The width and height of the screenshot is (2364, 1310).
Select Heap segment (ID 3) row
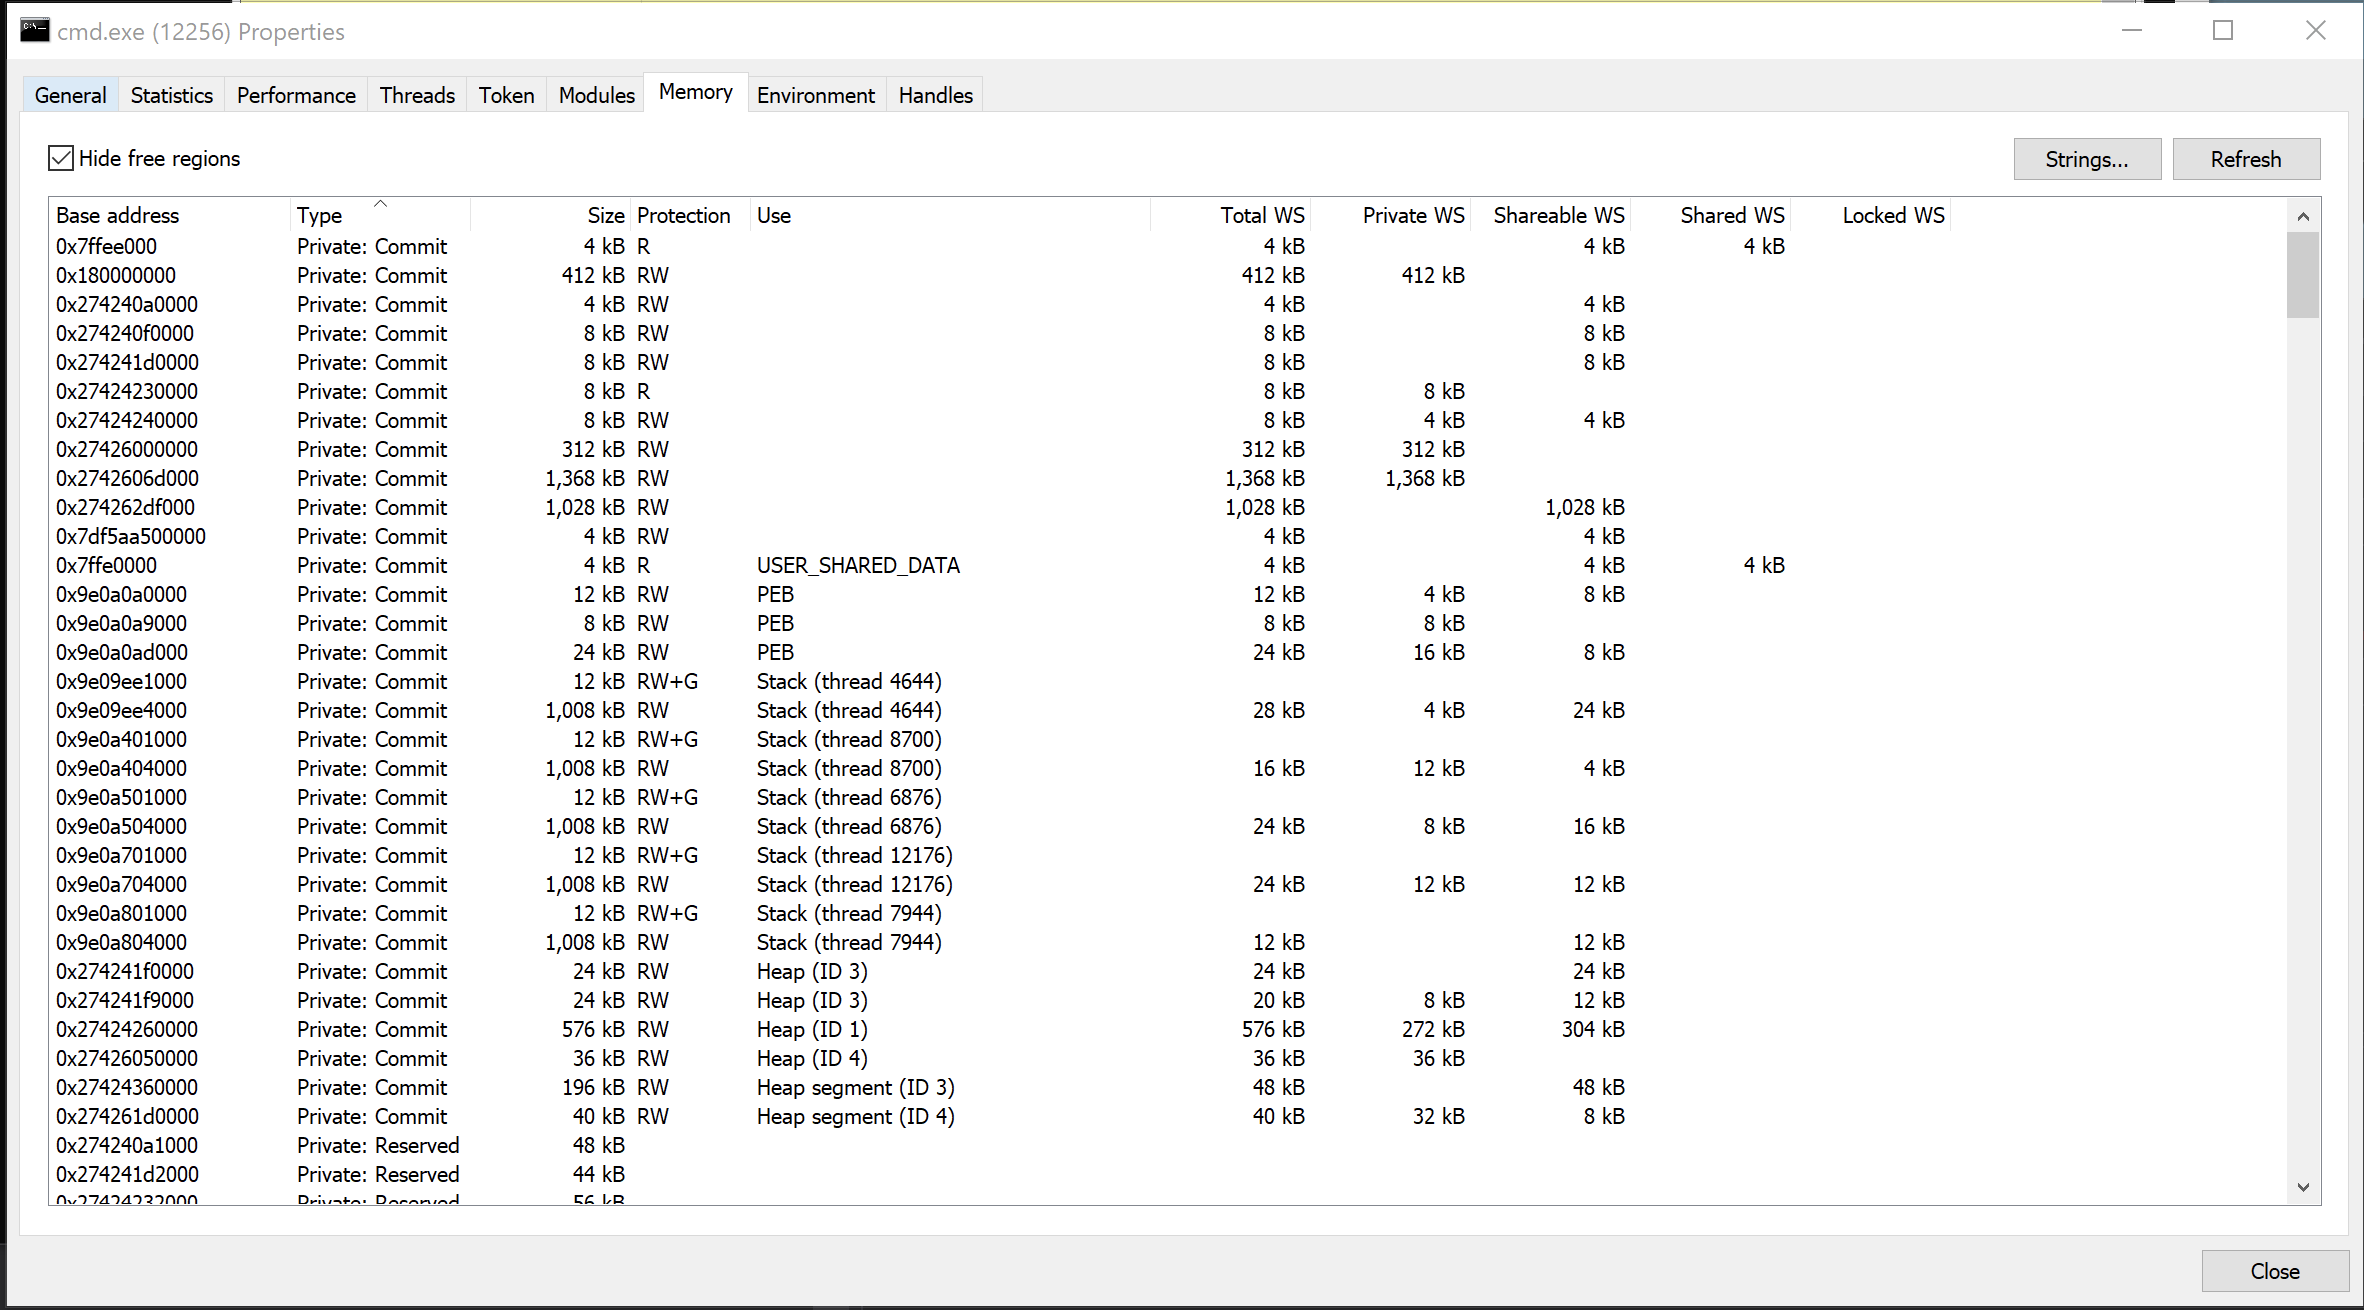tap(855, 1087)
